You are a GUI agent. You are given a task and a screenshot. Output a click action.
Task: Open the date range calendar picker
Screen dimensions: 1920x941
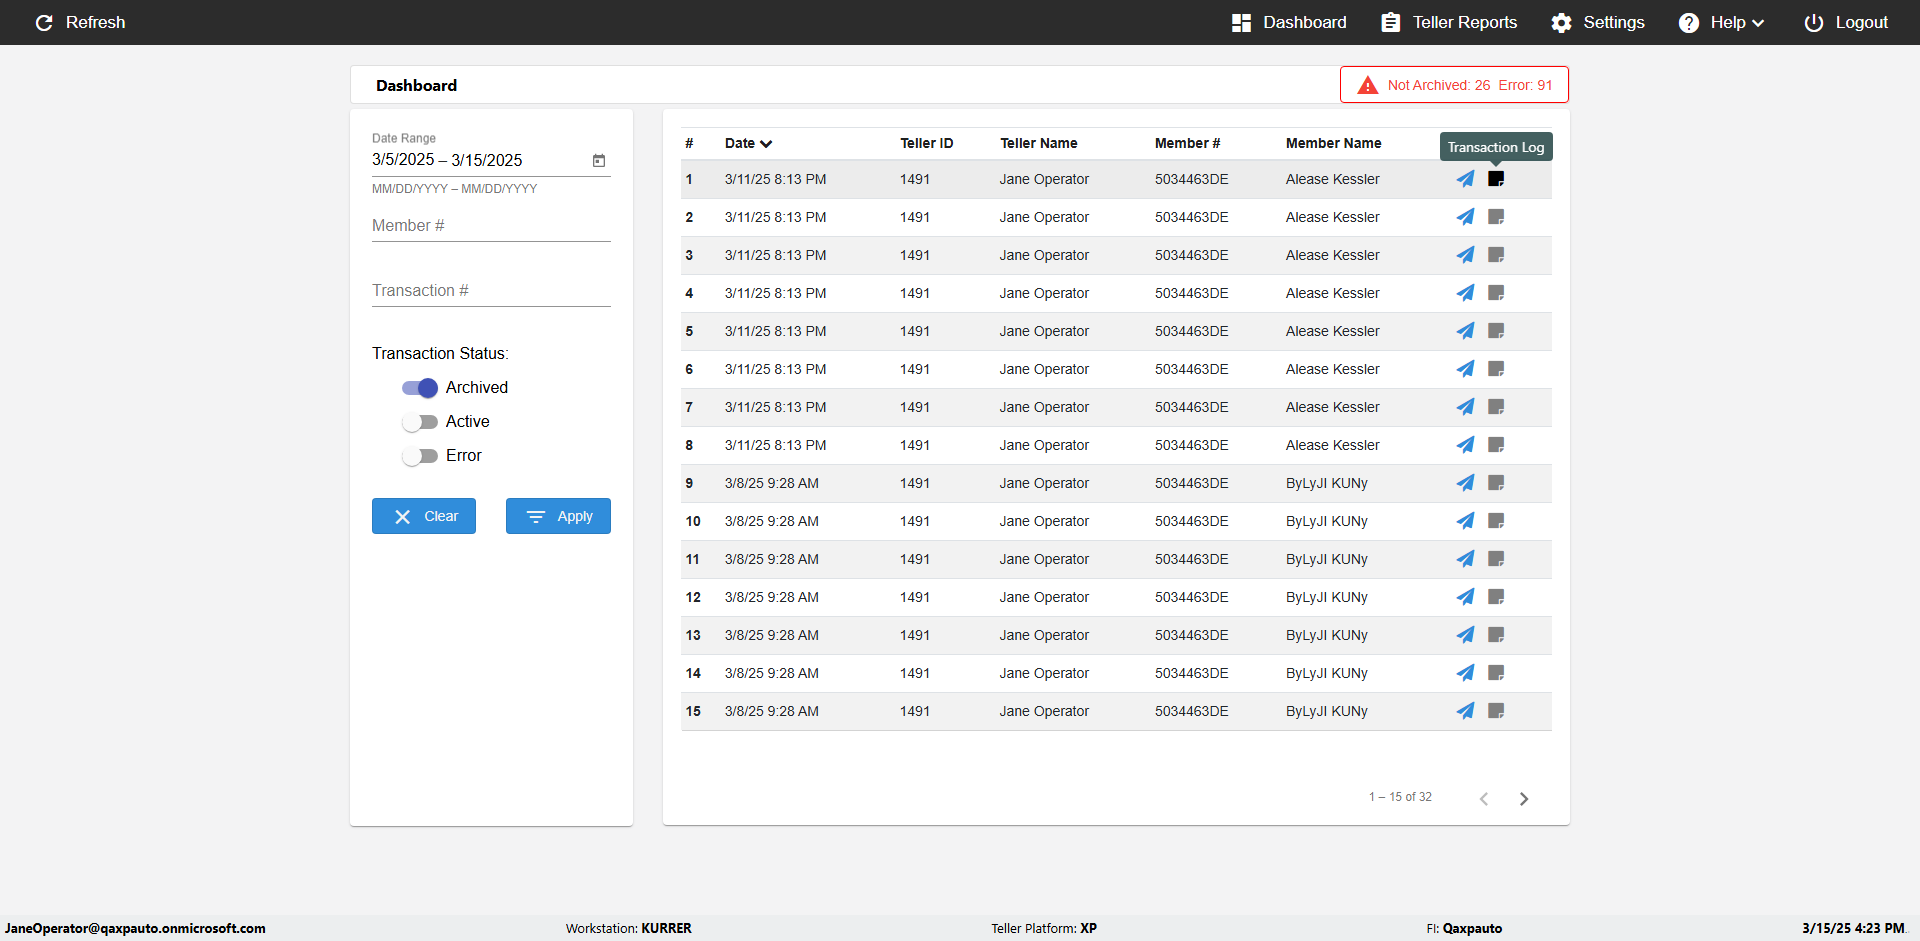599,160
